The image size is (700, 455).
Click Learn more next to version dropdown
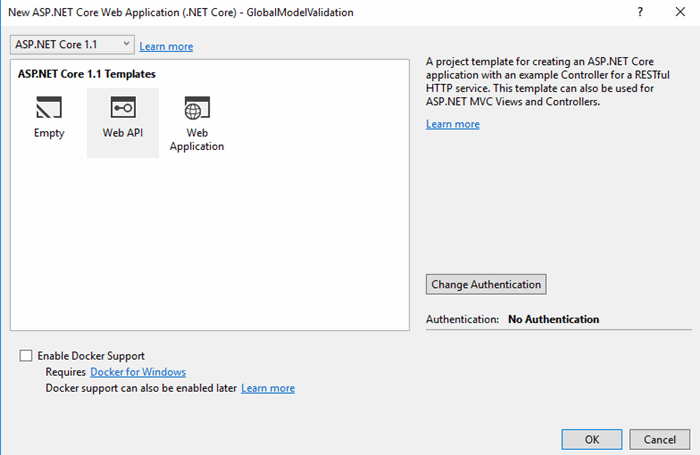[x=166, y=46]
